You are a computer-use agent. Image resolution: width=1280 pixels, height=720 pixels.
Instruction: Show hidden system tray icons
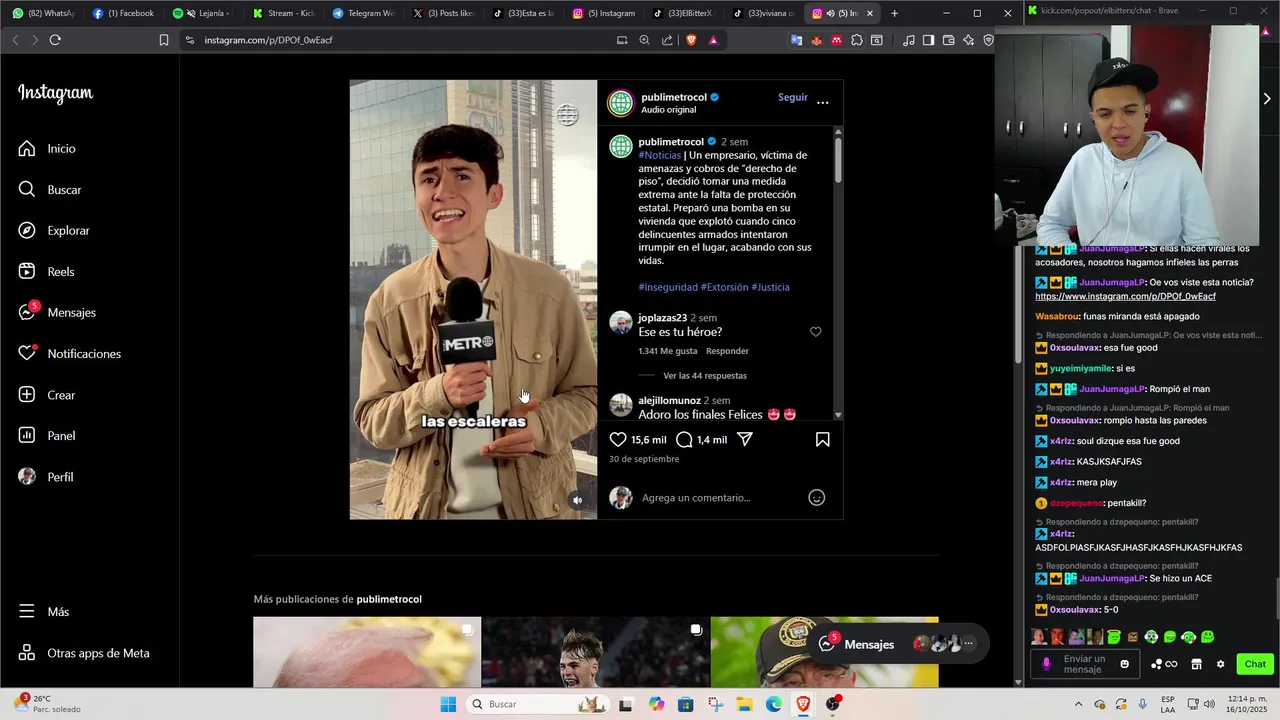pyautogui.click(x=1078, y=704)
